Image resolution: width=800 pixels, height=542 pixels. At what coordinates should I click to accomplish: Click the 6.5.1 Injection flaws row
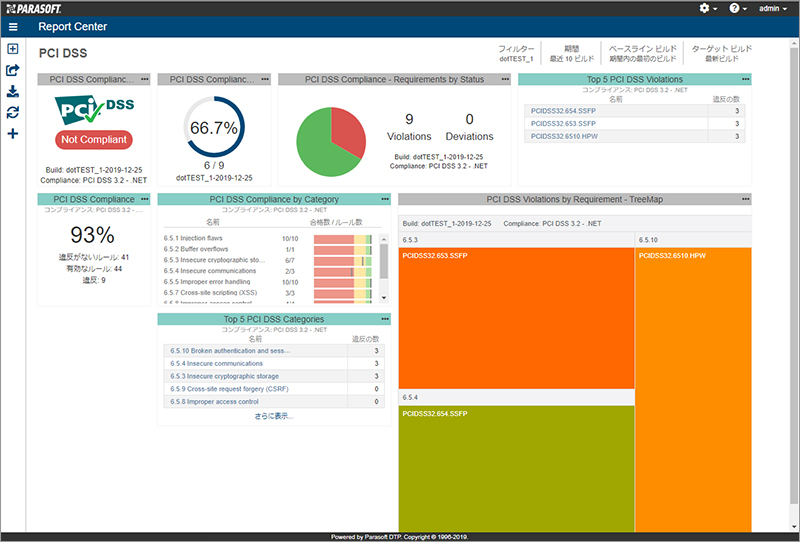click(269, 238)
